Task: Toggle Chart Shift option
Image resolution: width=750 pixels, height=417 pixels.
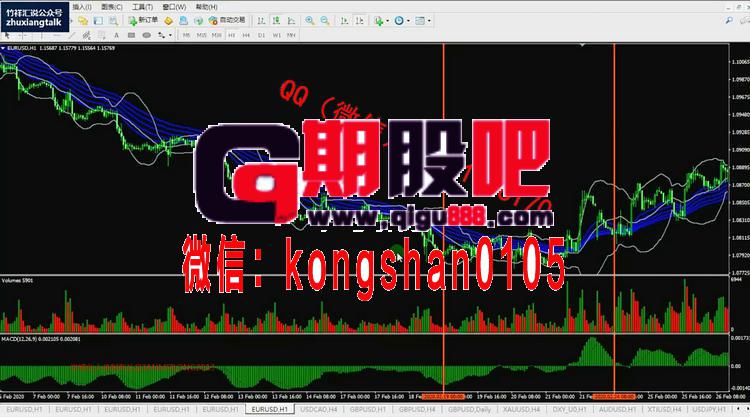Action: (x=360, y=21)
